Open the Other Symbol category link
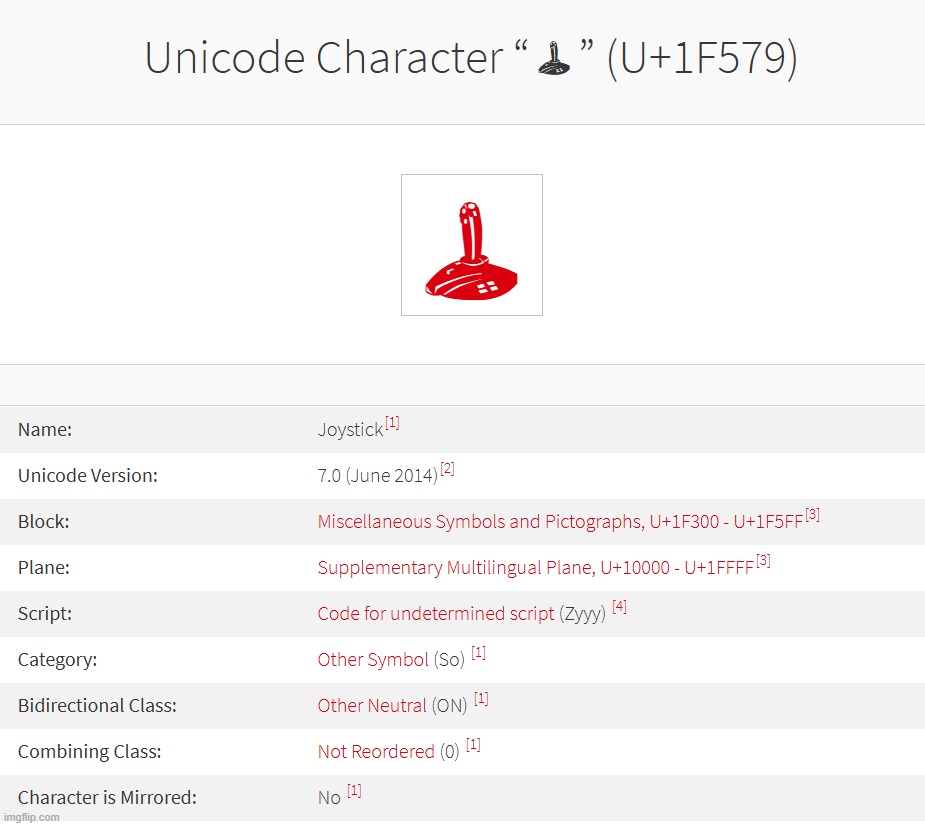This screenshot has height=826, width=925. click(373, 660)
